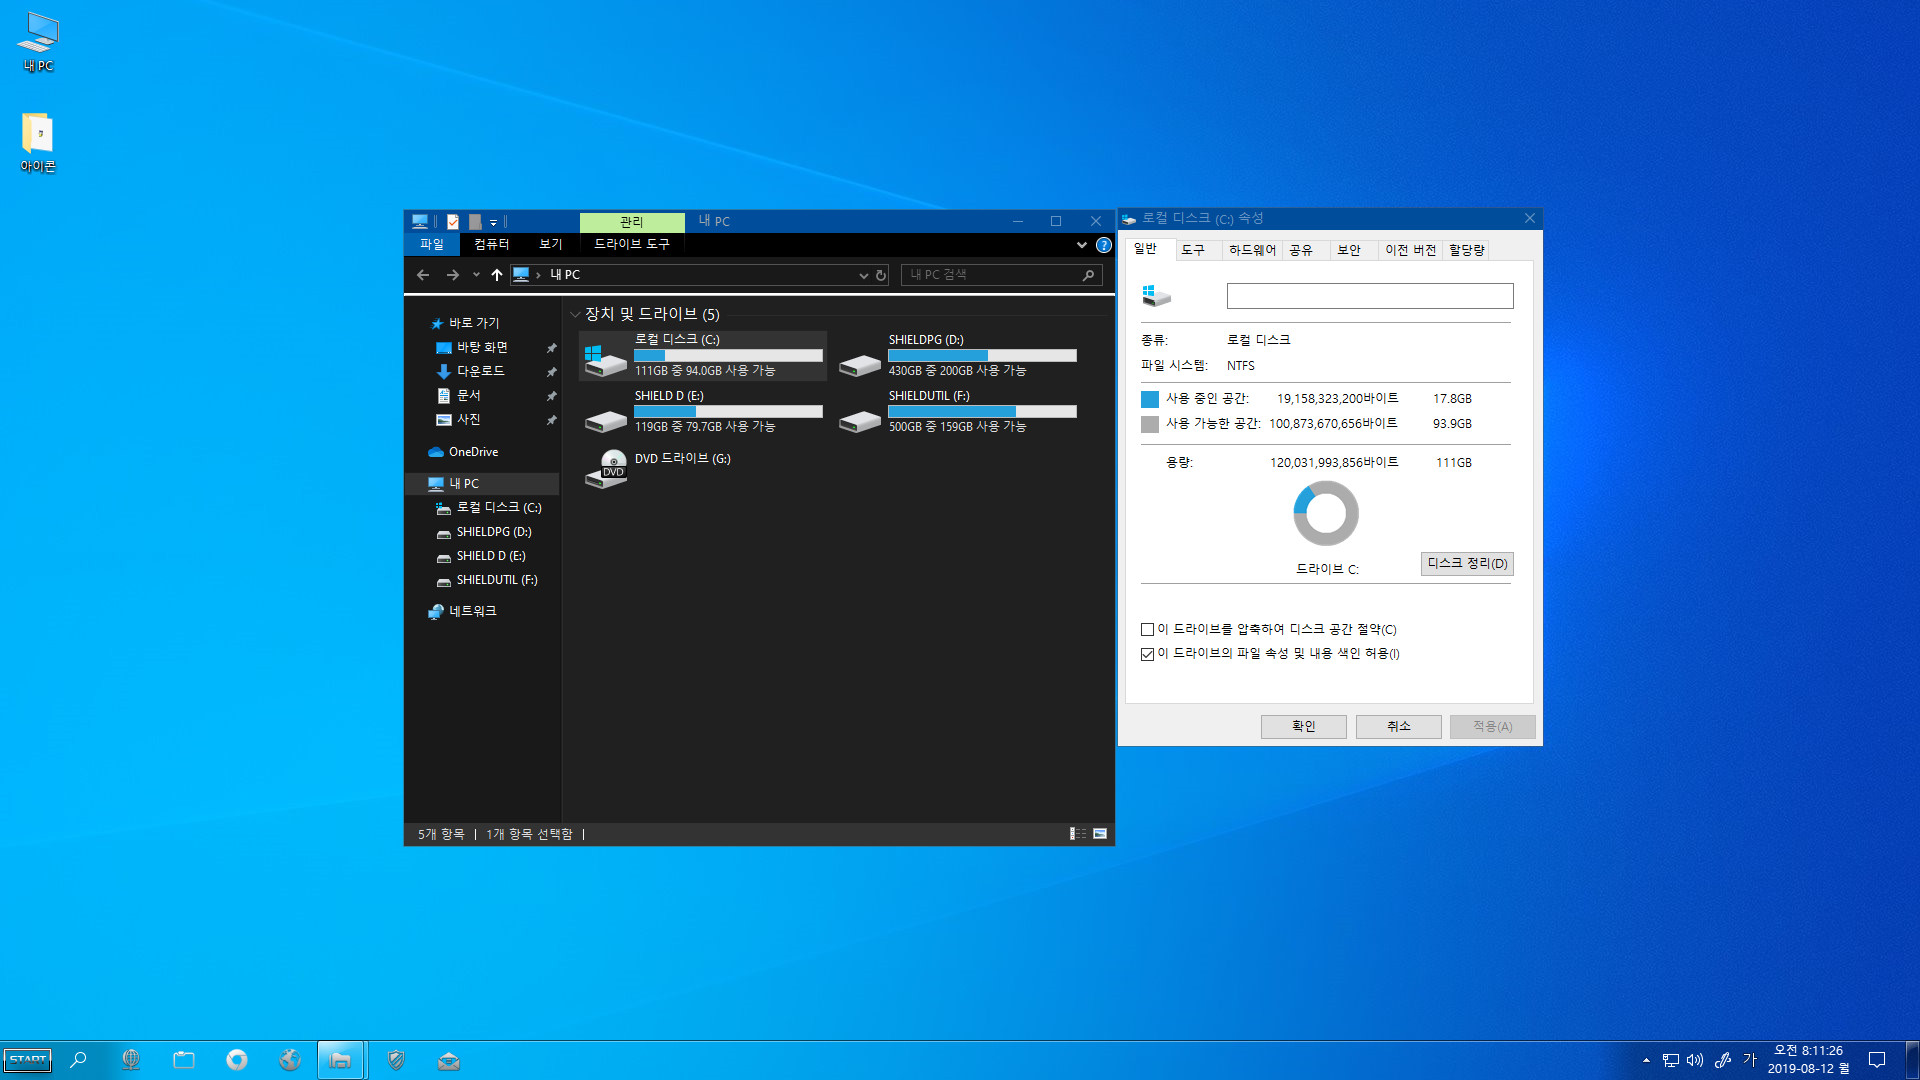Go up one level with the up arrow
Viewport: 1920px width, 1080px height.
pos(497,275)
